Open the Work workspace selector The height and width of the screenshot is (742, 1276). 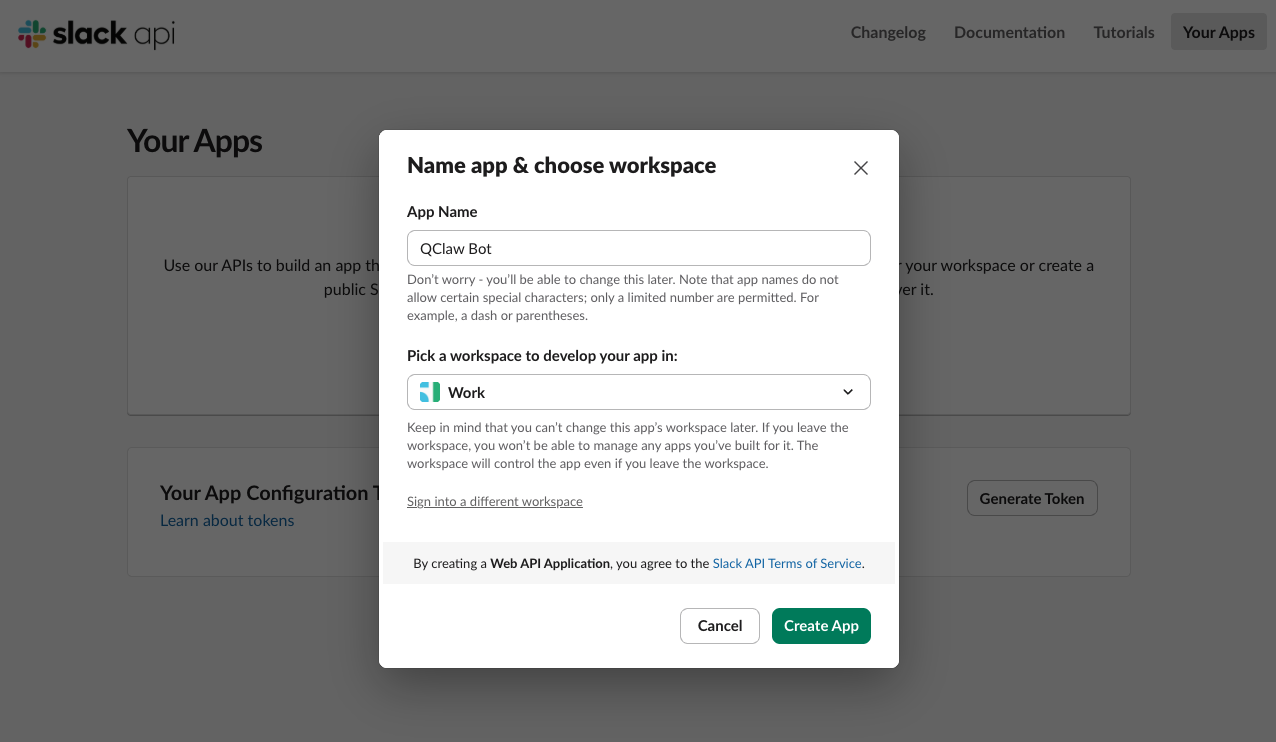tap(638, 392)
